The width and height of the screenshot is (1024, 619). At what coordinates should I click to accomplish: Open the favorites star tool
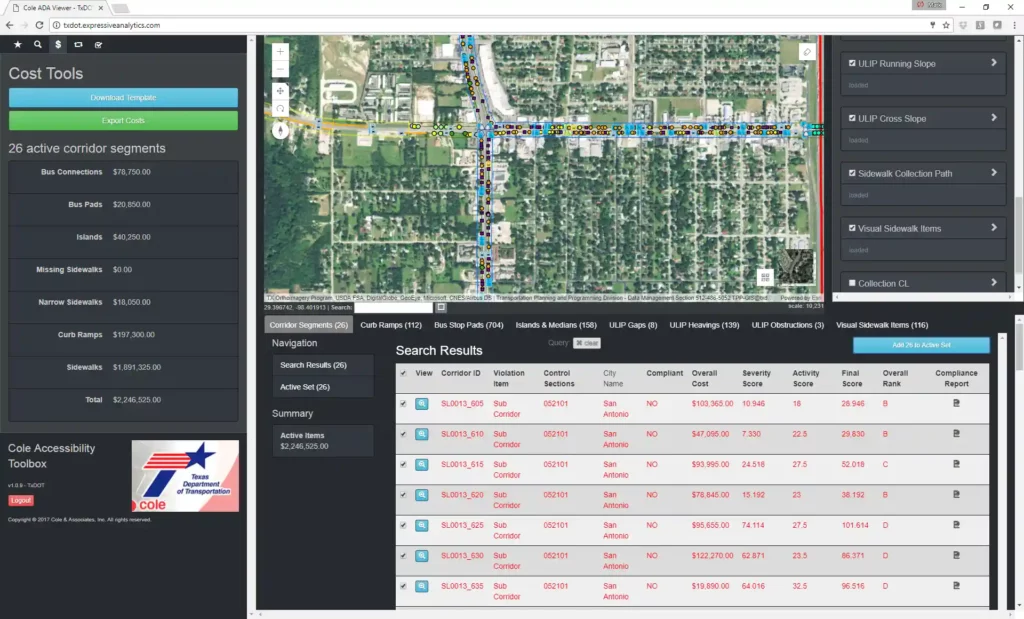(18, 44)
